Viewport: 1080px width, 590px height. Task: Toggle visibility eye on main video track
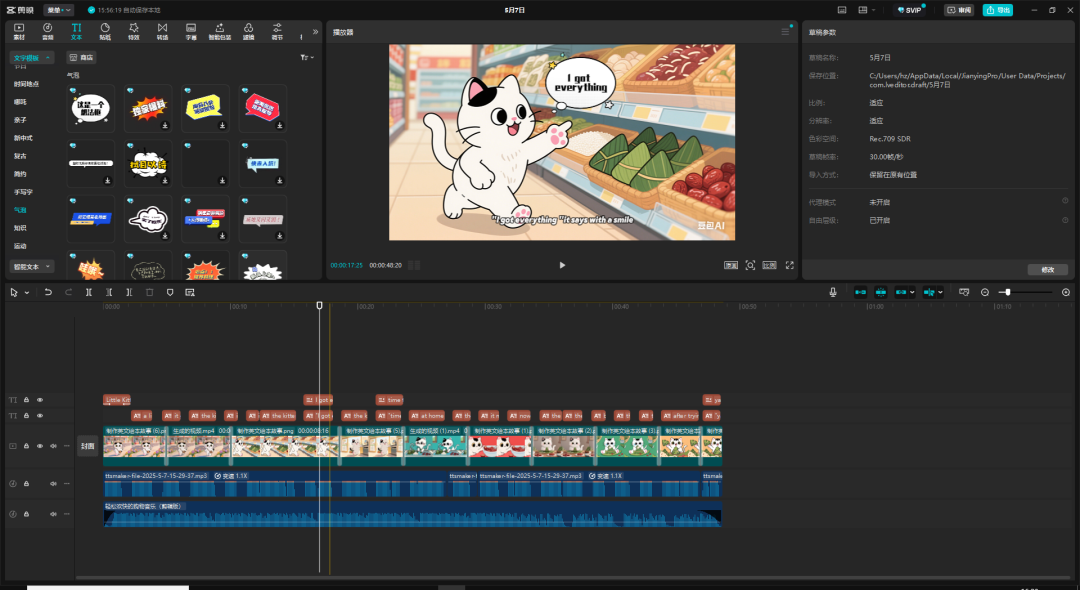[40, 446]
